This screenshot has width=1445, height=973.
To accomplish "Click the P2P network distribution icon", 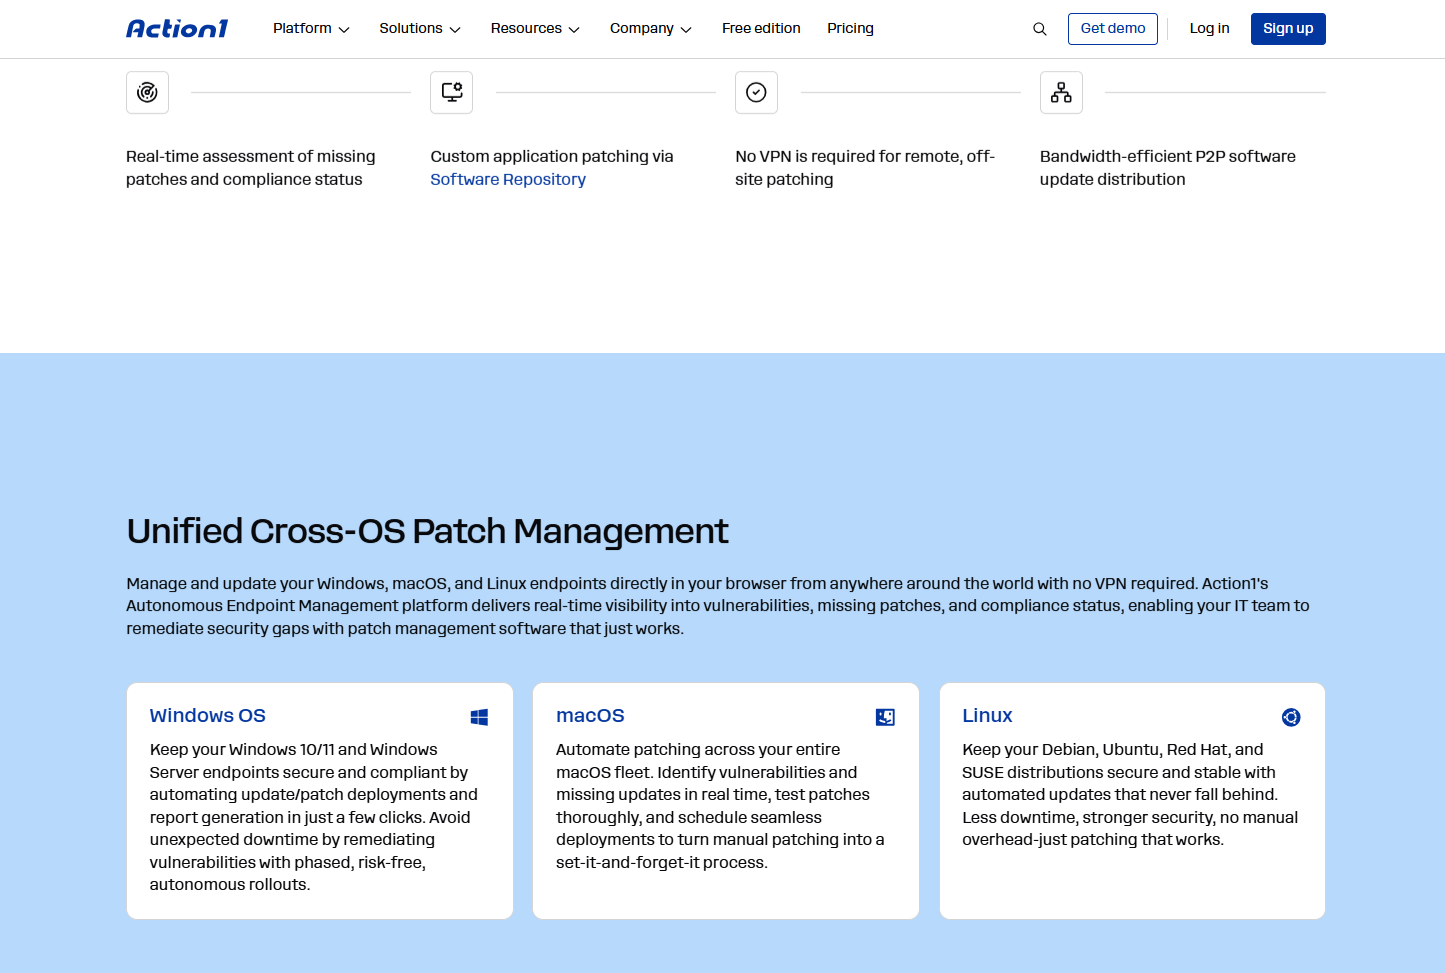I will [x=1061, y=92].
